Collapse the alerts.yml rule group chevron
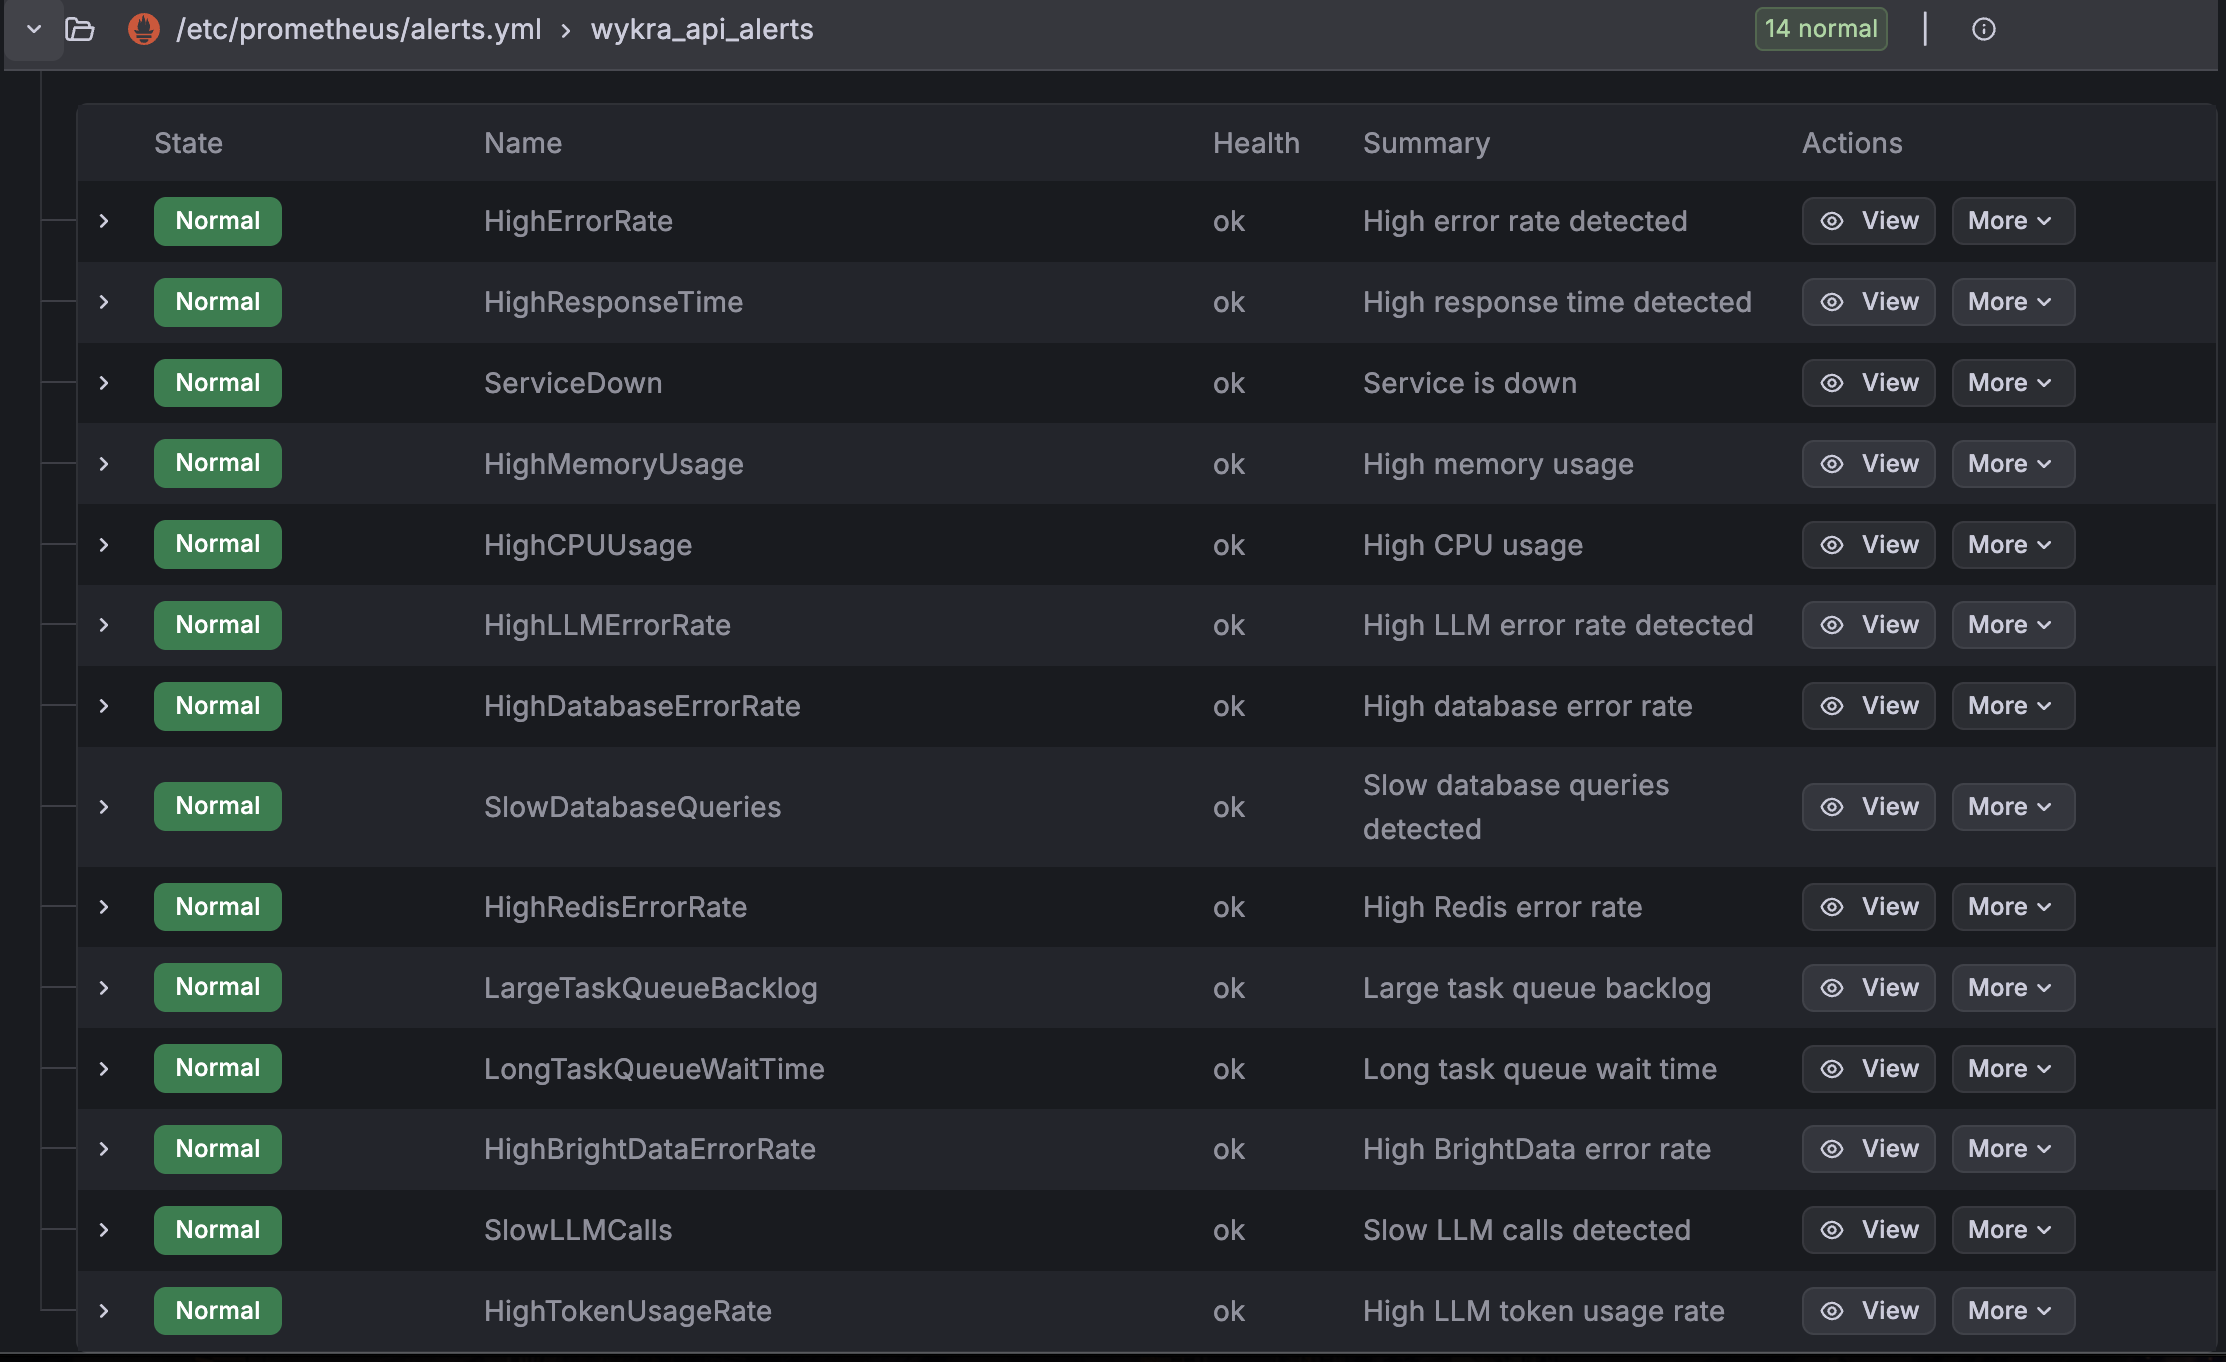This screenshot has width=2226, height=1362. (x=34, y=29)
